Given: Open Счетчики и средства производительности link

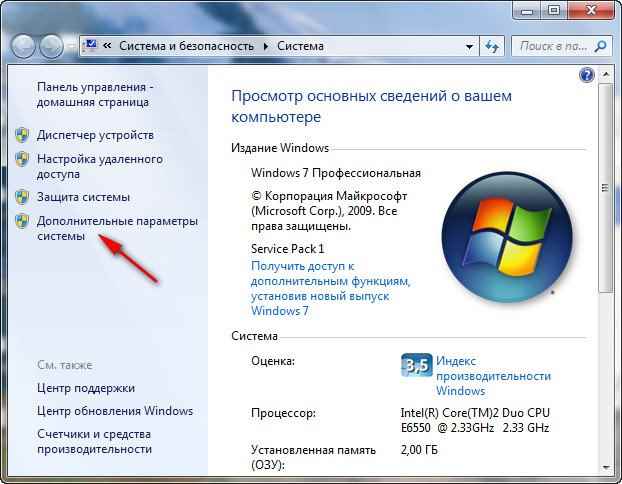Looking at the screenshot, I should pos(94,442).
